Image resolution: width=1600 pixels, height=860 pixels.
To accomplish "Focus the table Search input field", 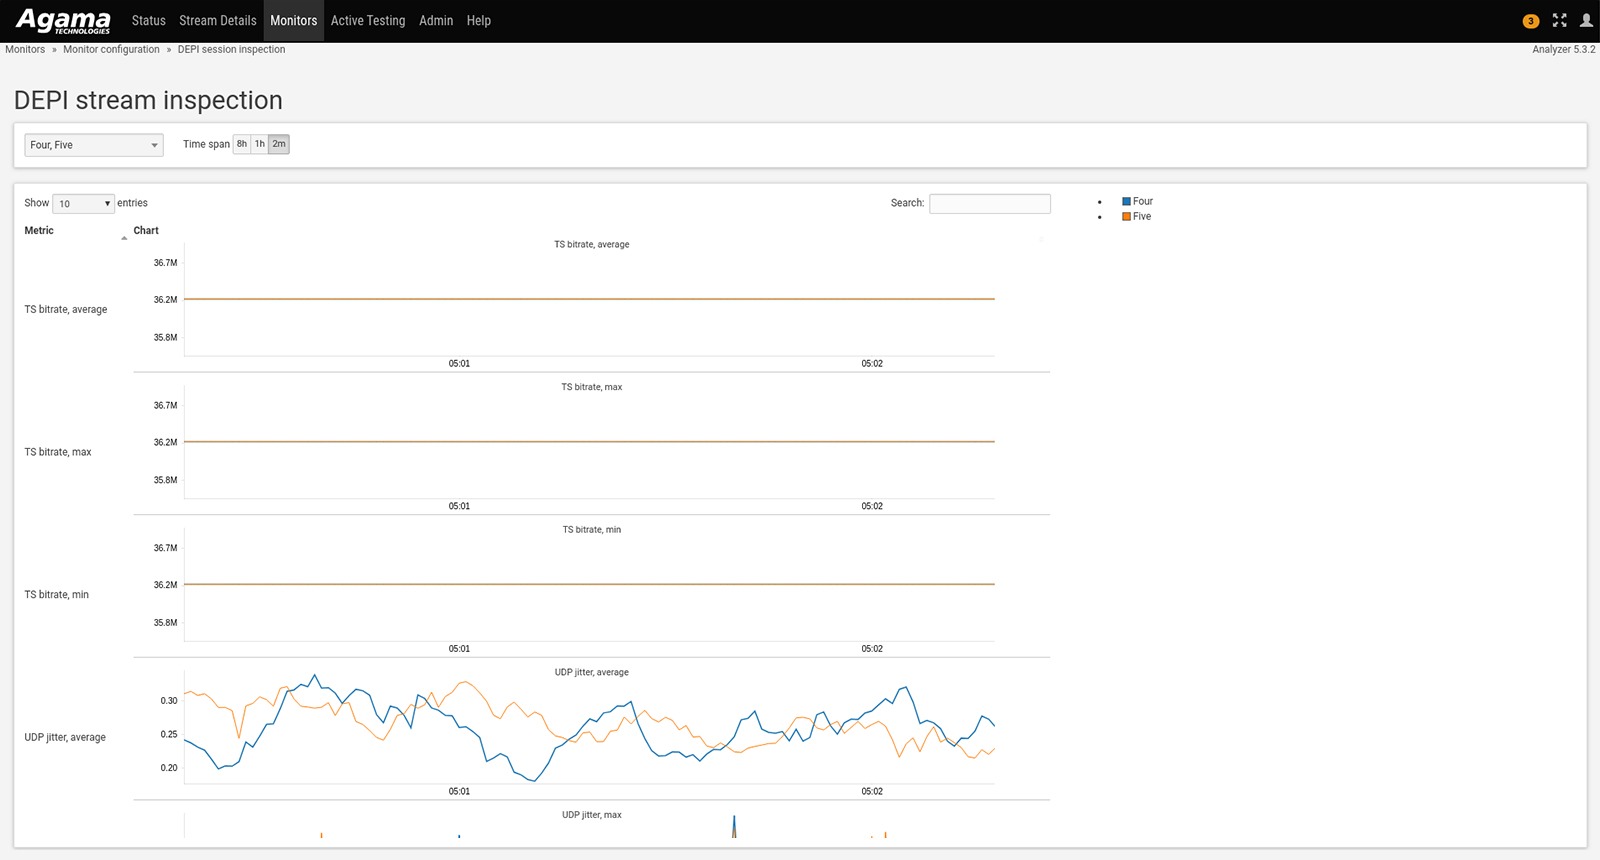I will 989,204.
